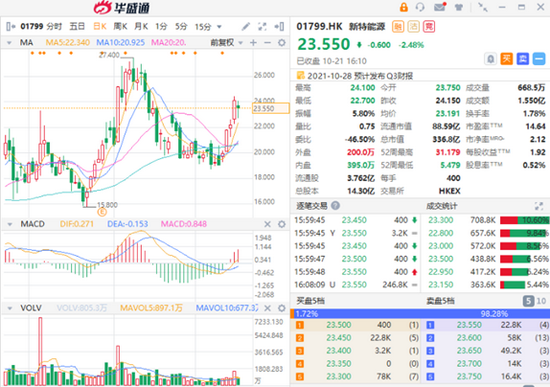Click the orange lock icon in title bar

tap(404, 7)
